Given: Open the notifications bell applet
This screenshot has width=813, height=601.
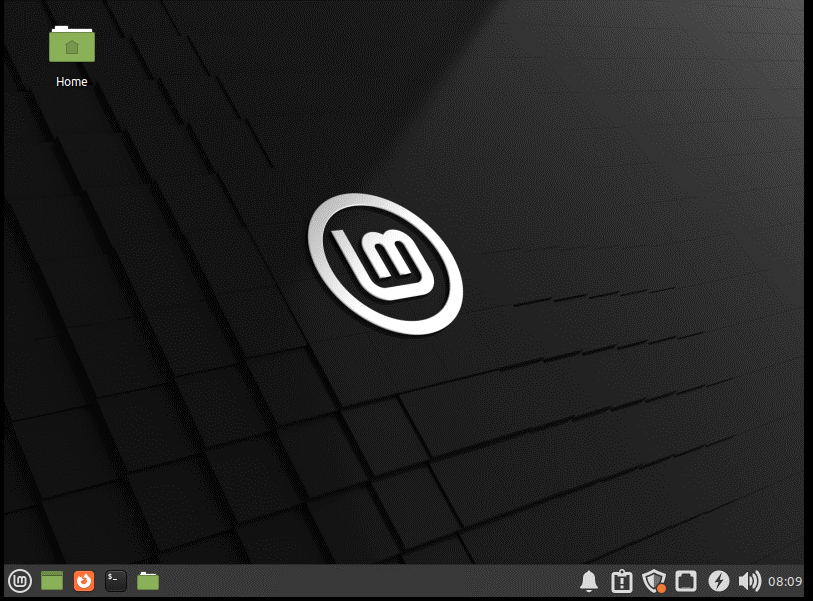Looking at the screenshot, I should point(588,581).
